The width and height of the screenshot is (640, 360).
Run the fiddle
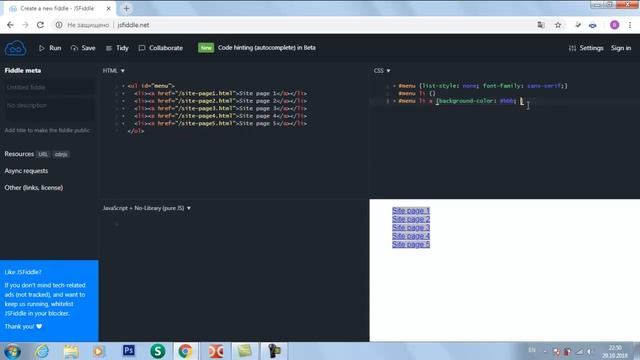click(50, 48)
